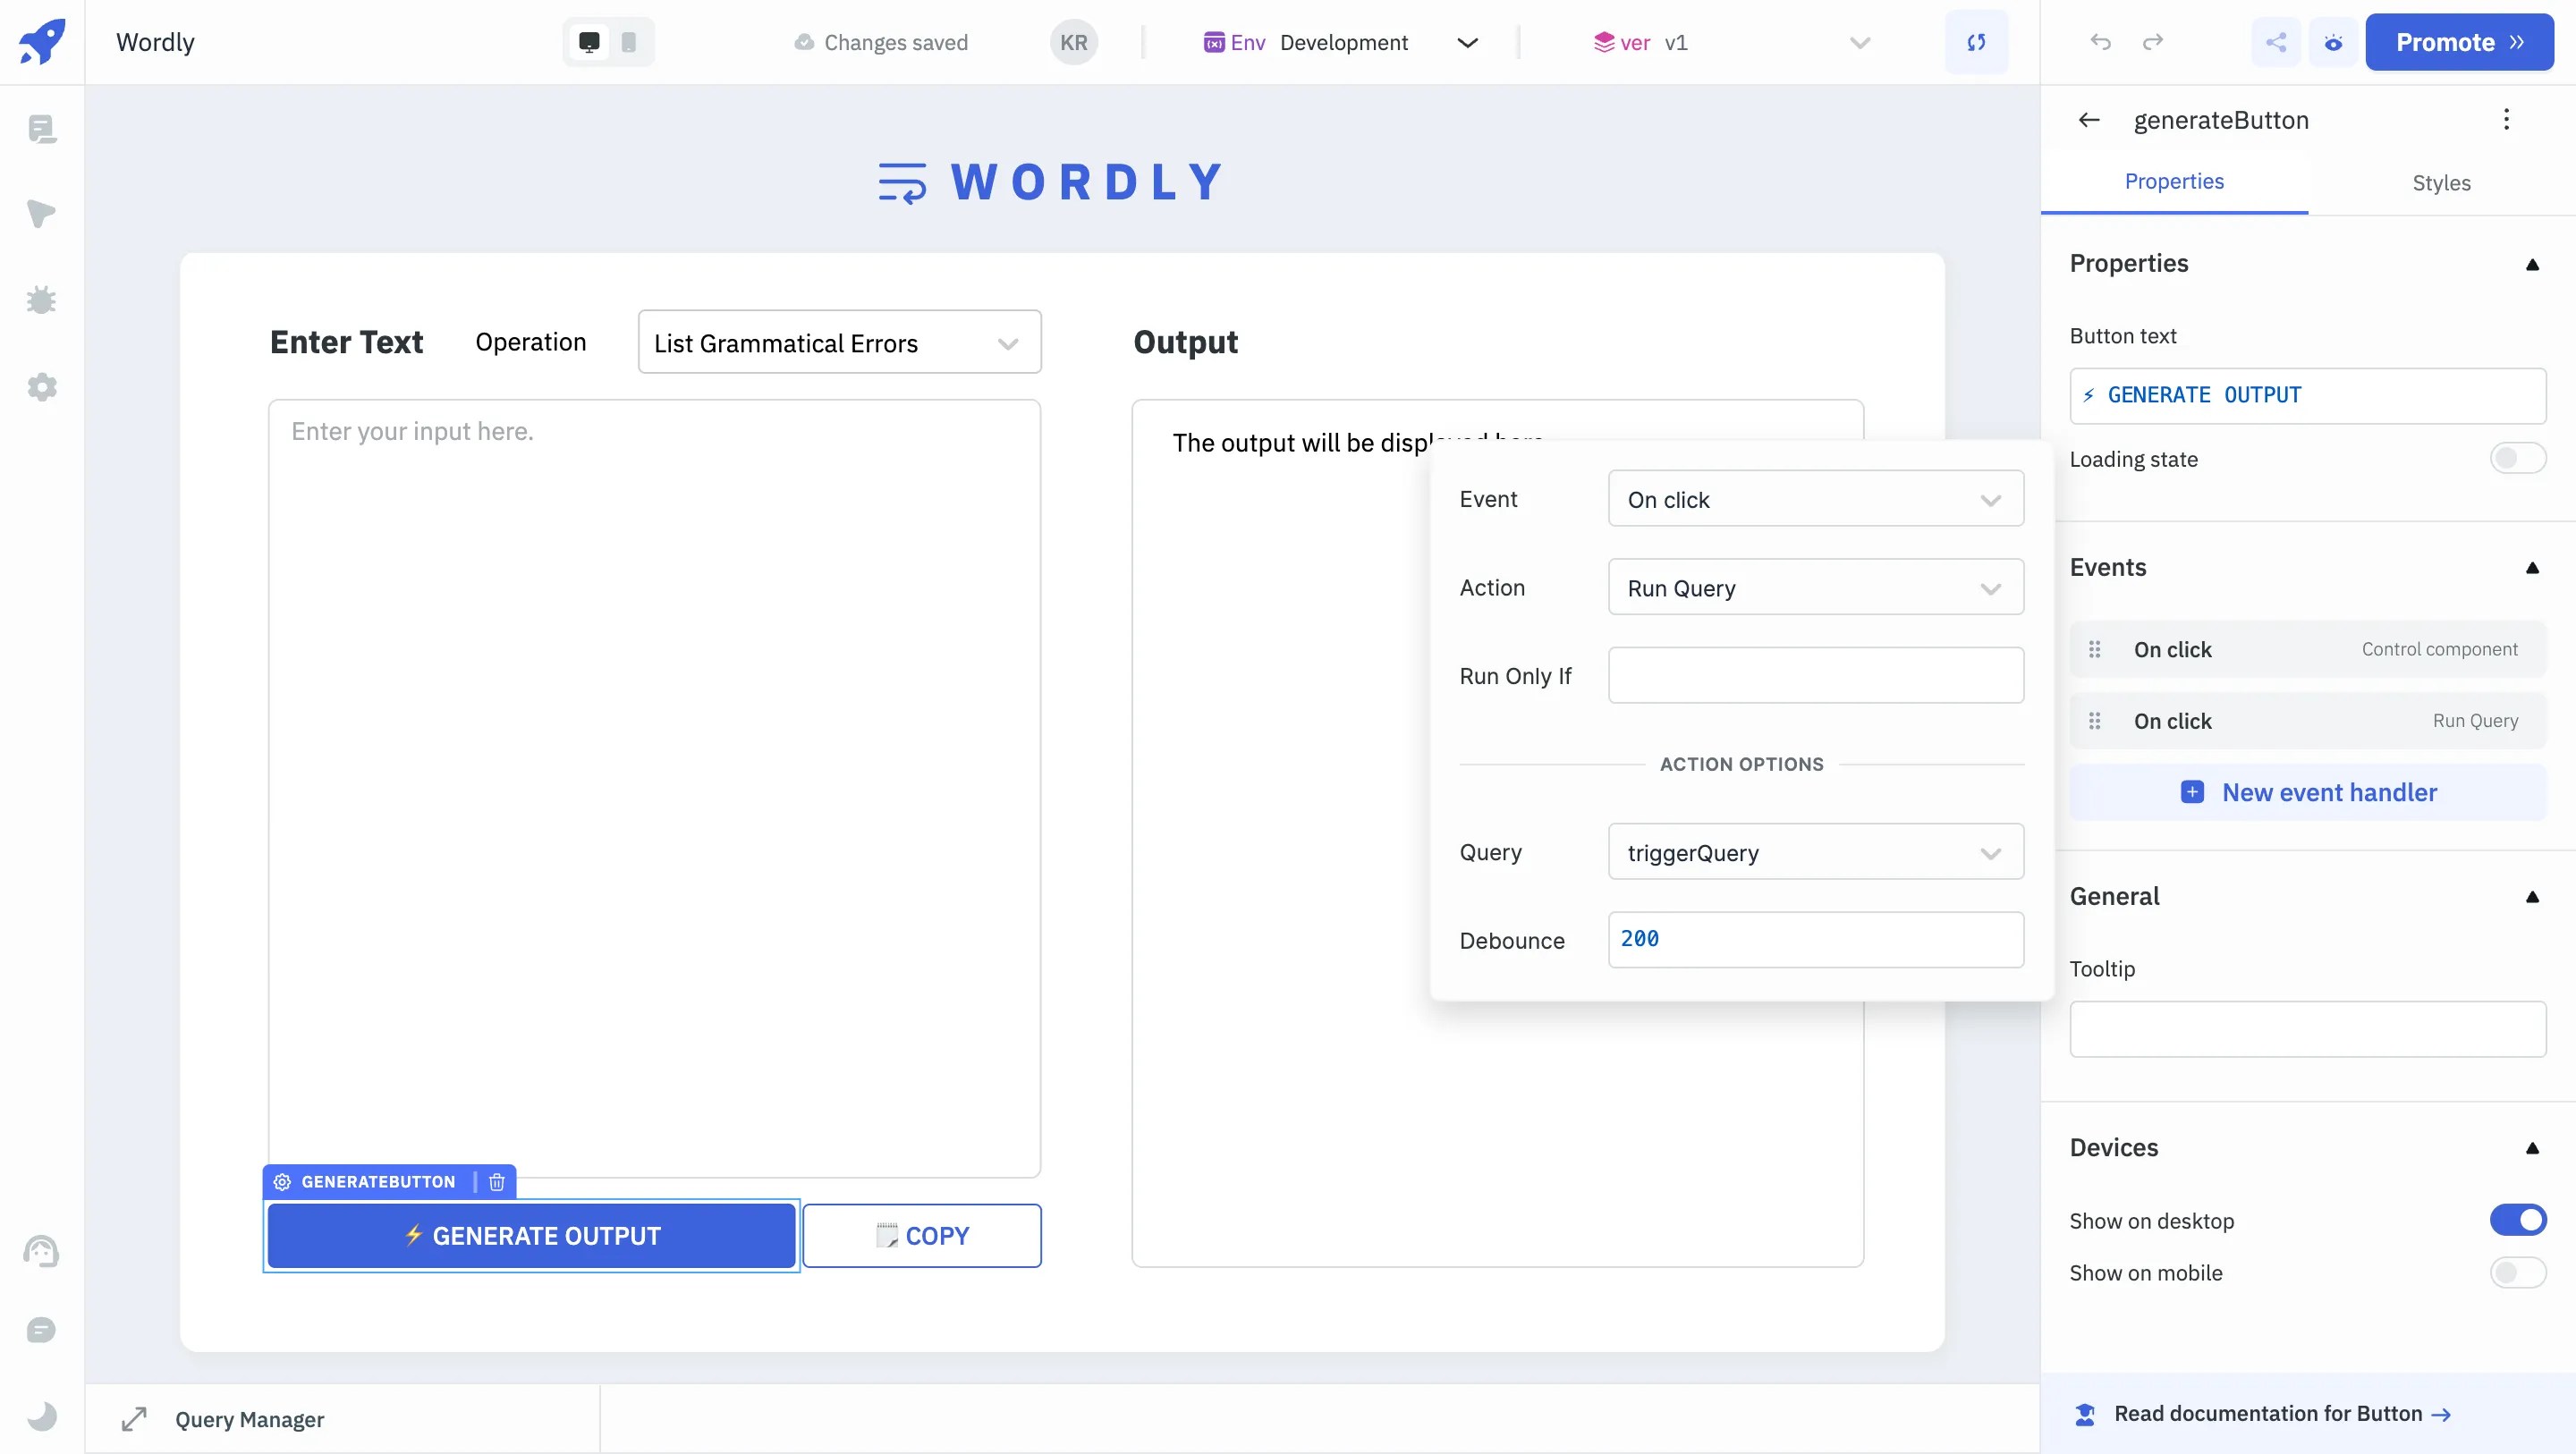Open the Query dropdown showing triggerQuery

(1815, 852)
